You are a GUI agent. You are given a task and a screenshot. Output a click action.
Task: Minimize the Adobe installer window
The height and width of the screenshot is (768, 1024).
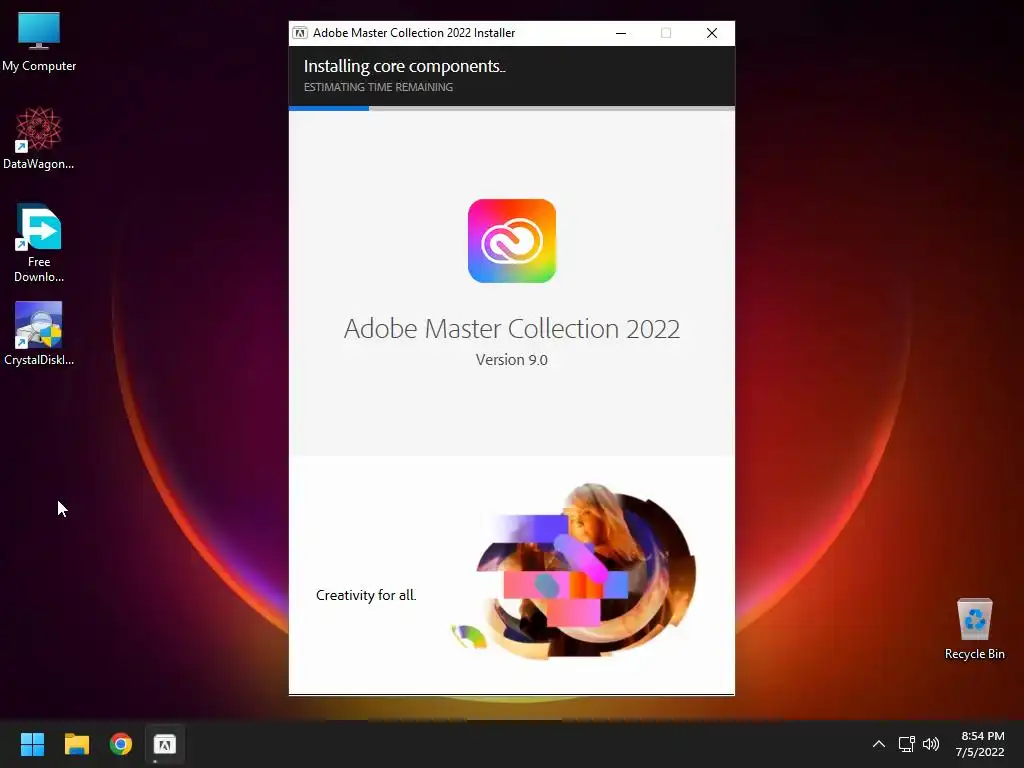621,33
